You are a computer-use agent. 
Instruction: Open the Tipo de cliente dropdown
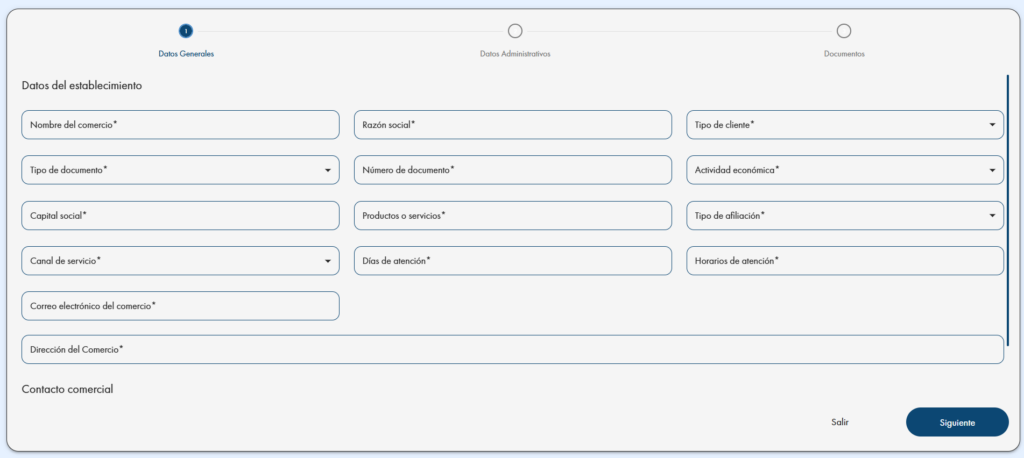(x=844, y=125)
